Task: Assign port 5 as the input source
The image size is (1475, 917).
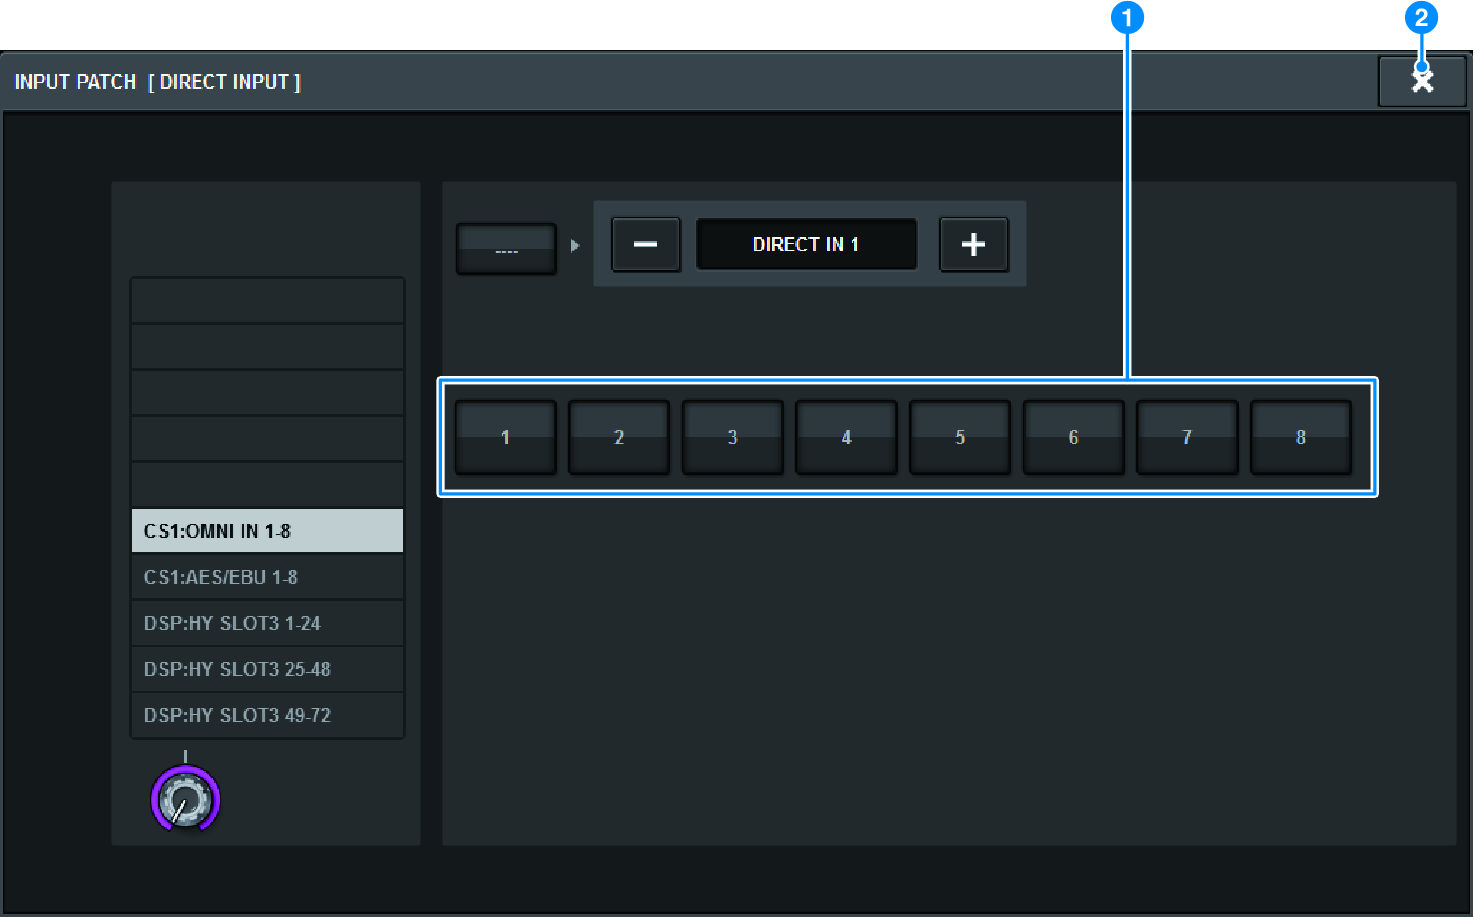Action: [959, 437]
